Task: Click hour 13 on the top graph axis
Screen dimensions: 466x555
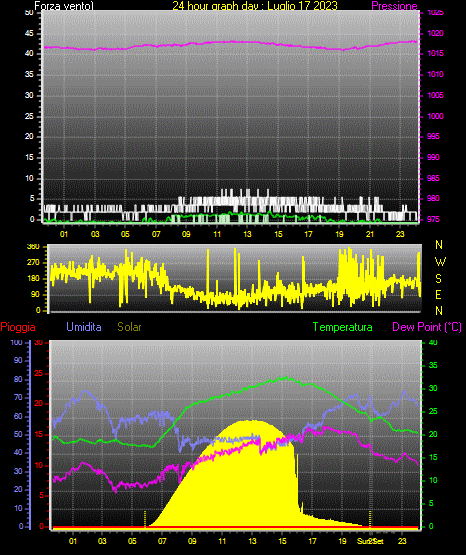Action: [x=247, y=234]
